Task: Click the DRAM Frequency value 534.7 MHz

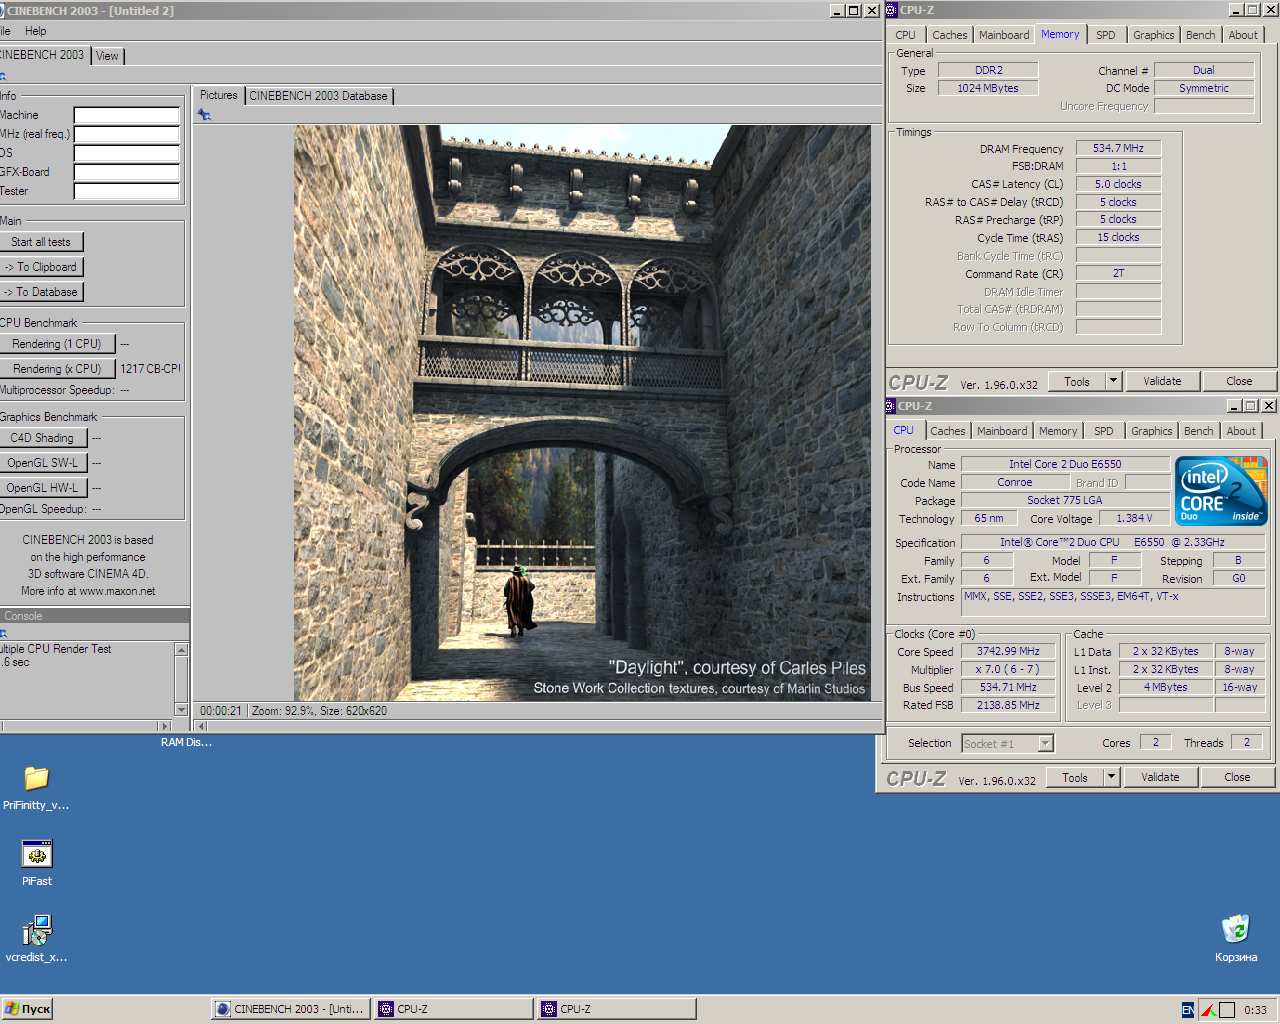Action: pyautogui.click(x=1118, y=148)
